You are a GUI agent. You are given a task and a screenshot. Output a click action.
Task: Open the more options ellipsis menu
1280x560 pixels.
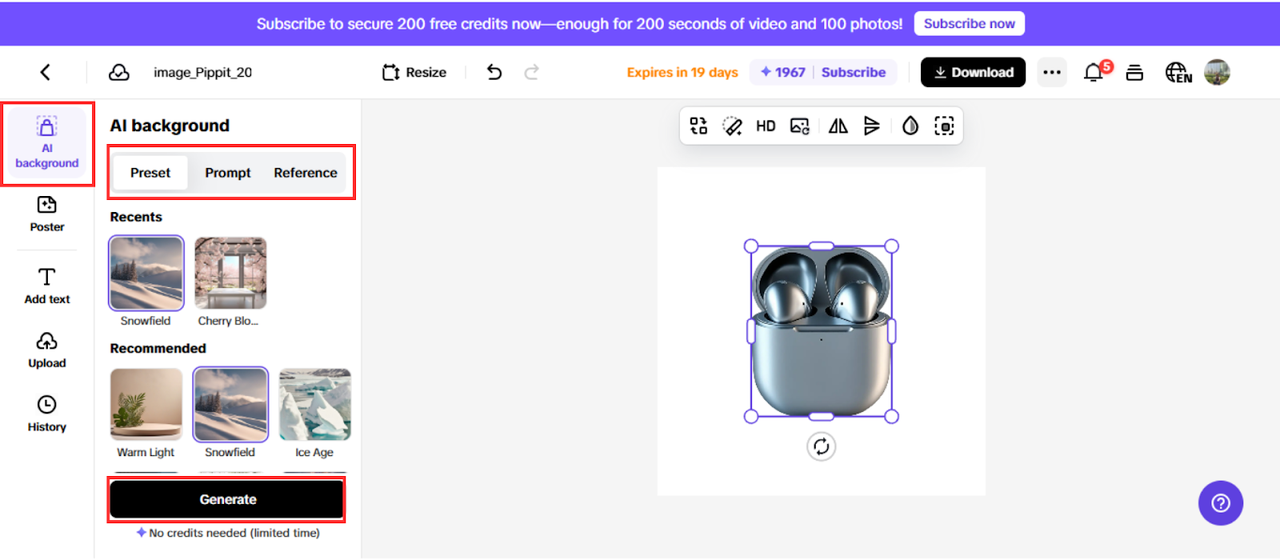(1052, 72)
